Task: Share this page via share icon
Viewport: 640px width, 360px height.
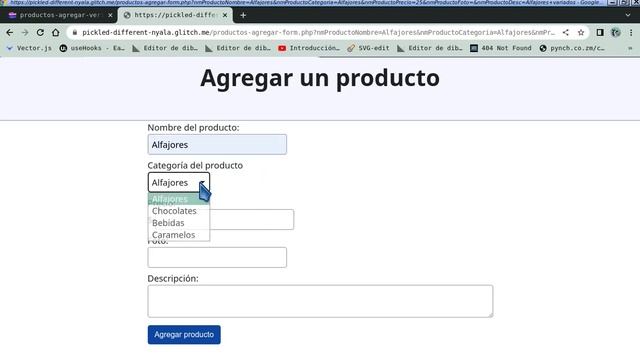Action: click(566, 32)
